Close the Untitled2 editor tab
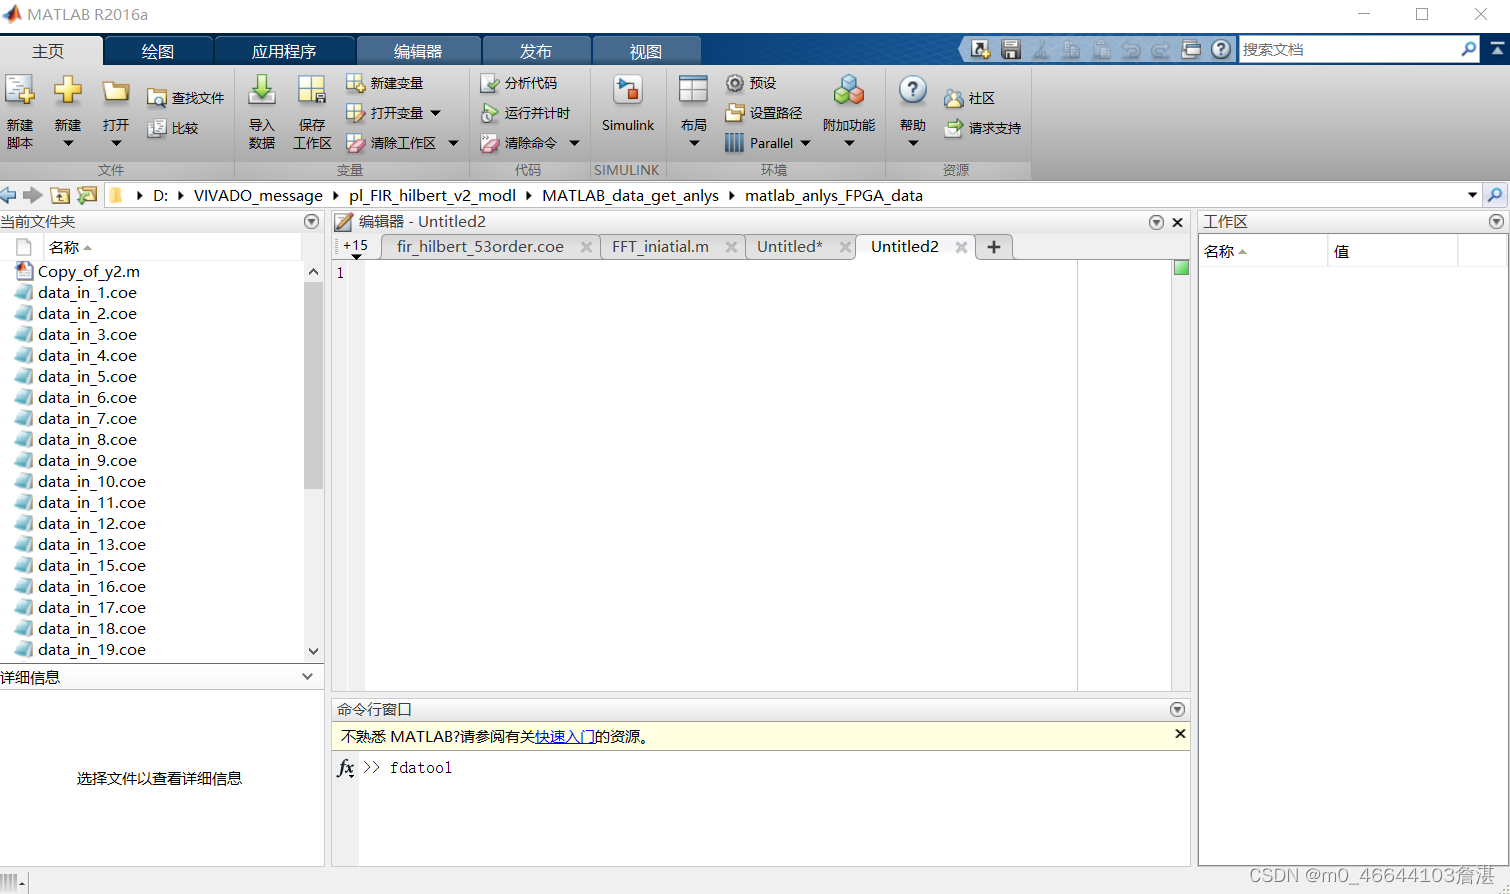The height and width of the screenshot is (894, 1510). point(961,247)
